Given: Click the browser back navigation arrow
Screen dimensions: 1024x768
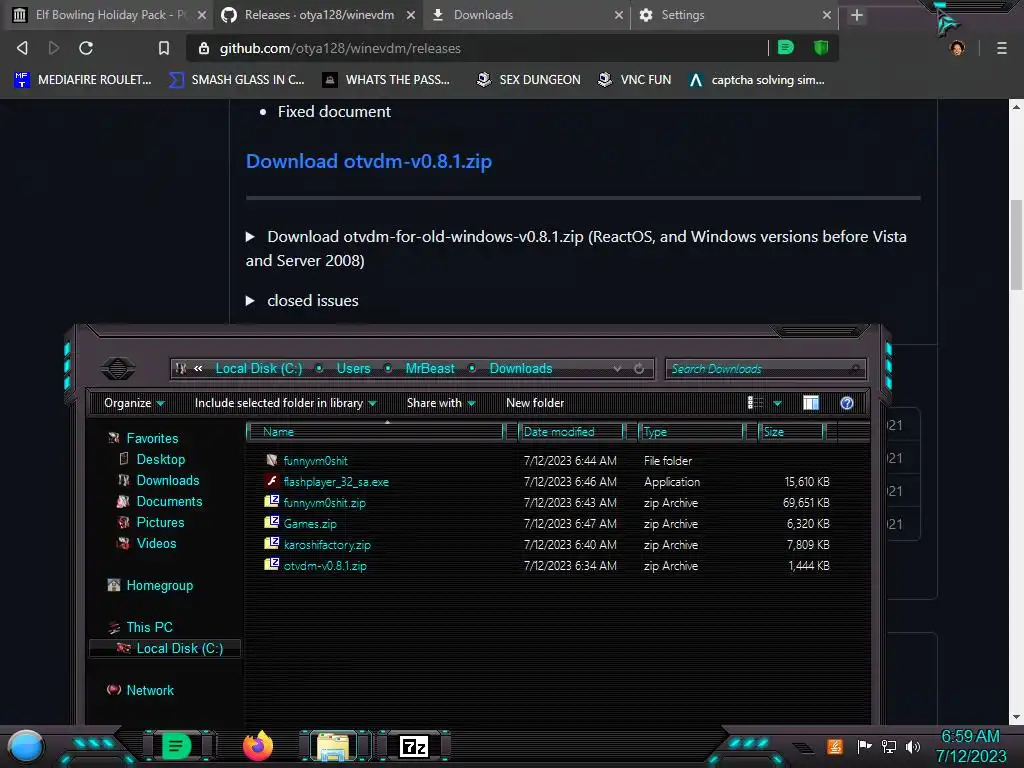Looking at the screenshot, I should click(x=22, y=48).
